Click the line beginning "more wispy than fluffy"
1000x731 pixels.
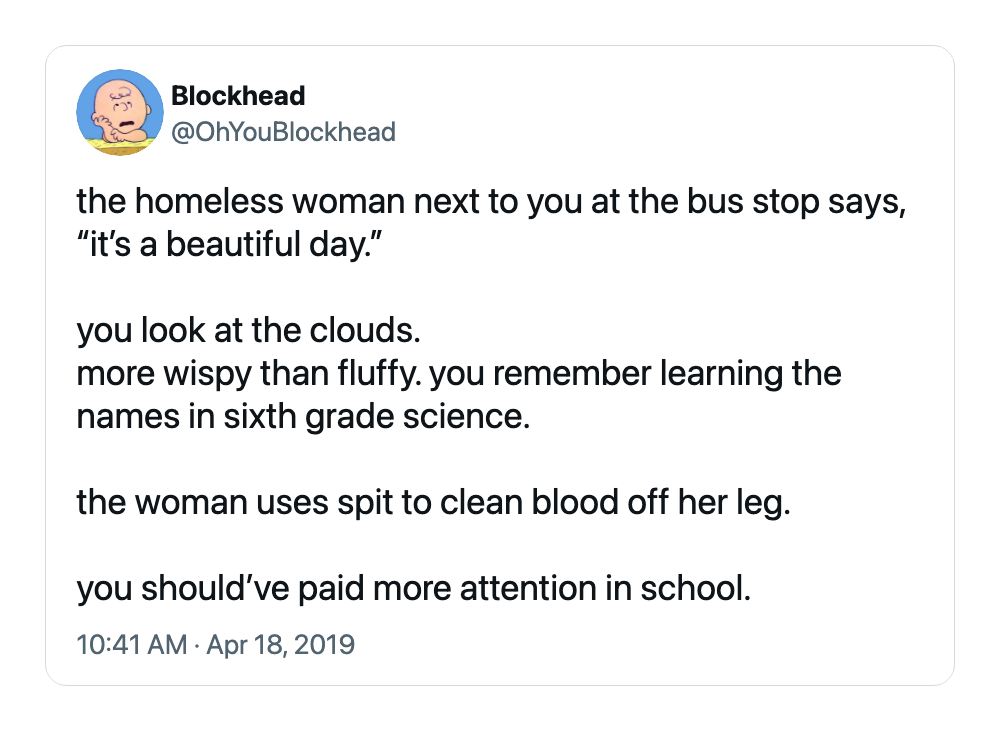click(x=459, y=374)
